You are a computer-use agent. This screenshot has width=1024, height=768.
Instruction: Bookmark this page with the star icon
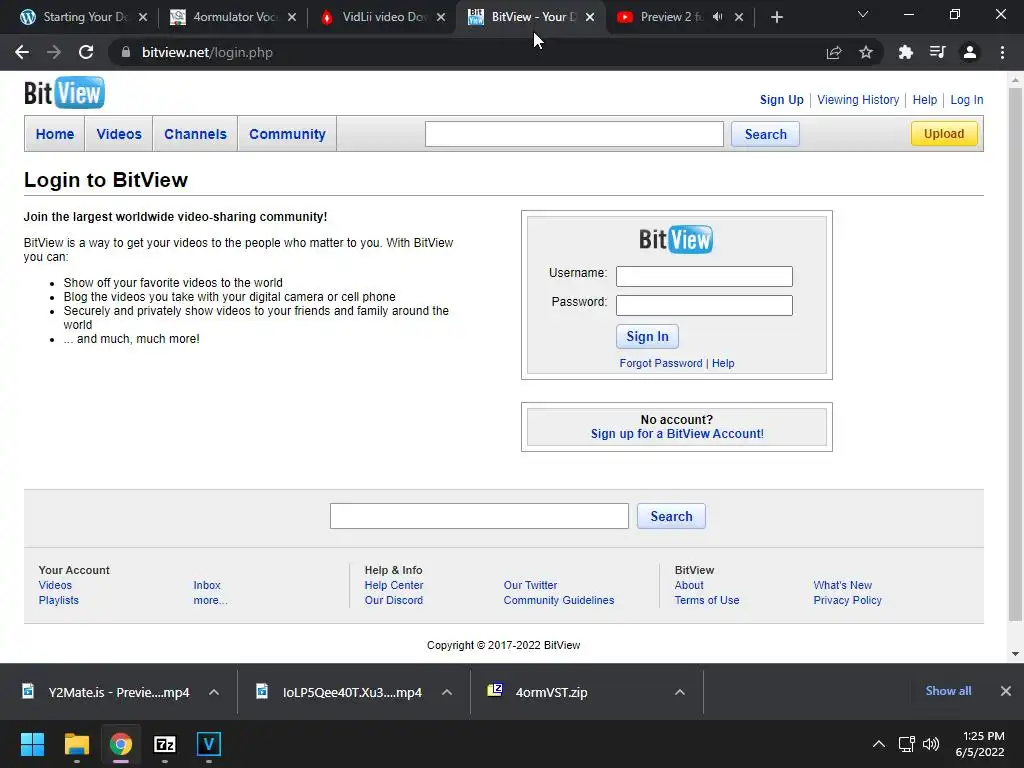pyautogui.click(x=866, y=52)
